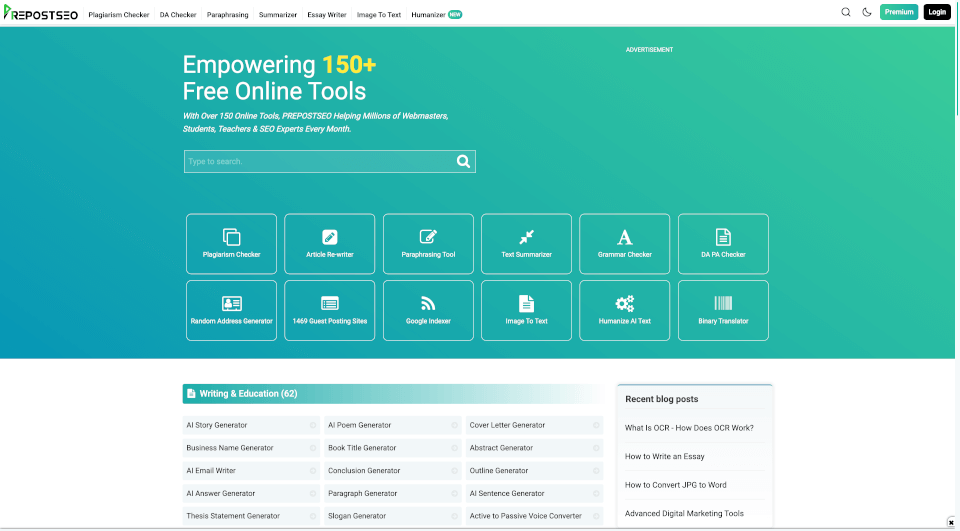Open DA Checker in the top menu
The height and width of the screenshot is (531, 960).
pos(178,15)
